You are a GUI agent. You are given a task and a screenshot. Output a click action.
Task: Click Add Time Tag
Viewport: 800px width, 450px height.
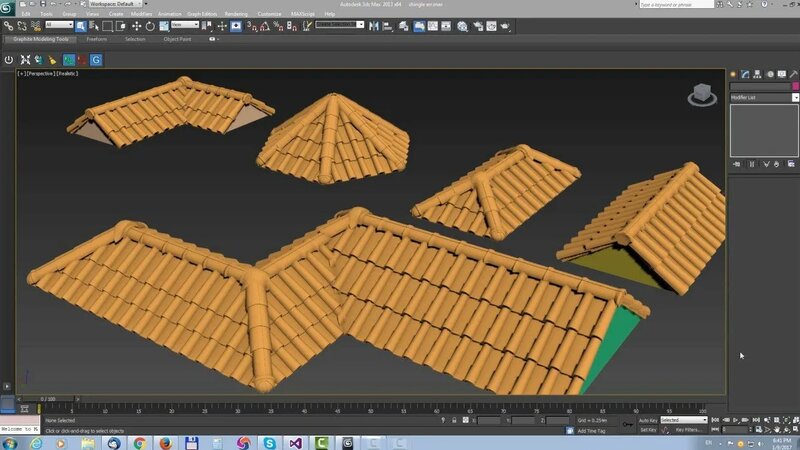591,431
